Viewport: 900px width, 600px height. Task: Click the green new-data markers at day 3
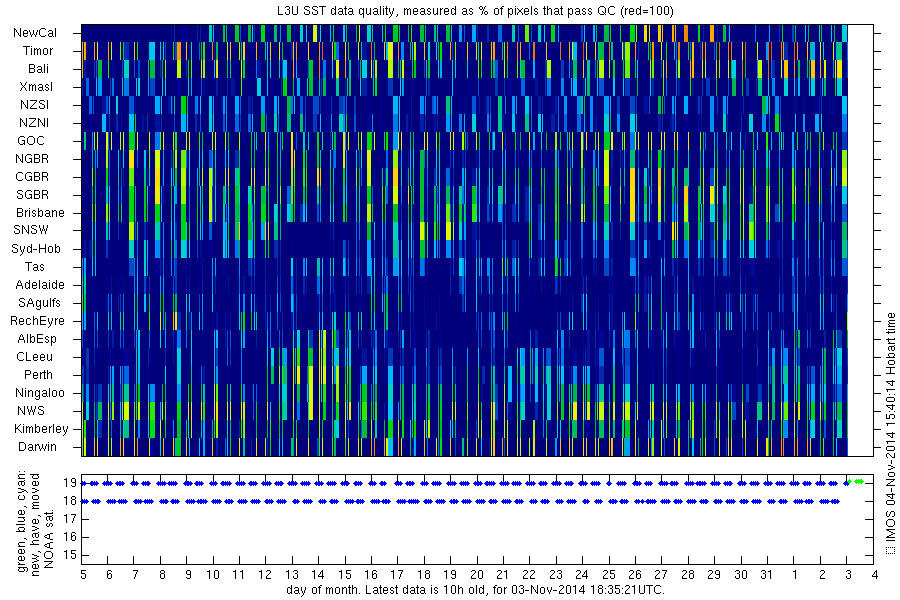(856, 481)
